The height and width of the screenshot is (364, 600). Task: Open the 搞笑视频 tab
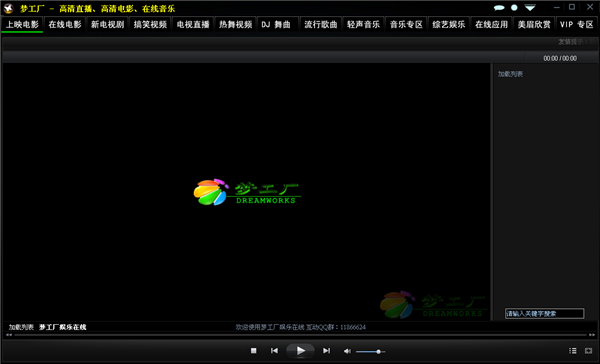[150, 24]
